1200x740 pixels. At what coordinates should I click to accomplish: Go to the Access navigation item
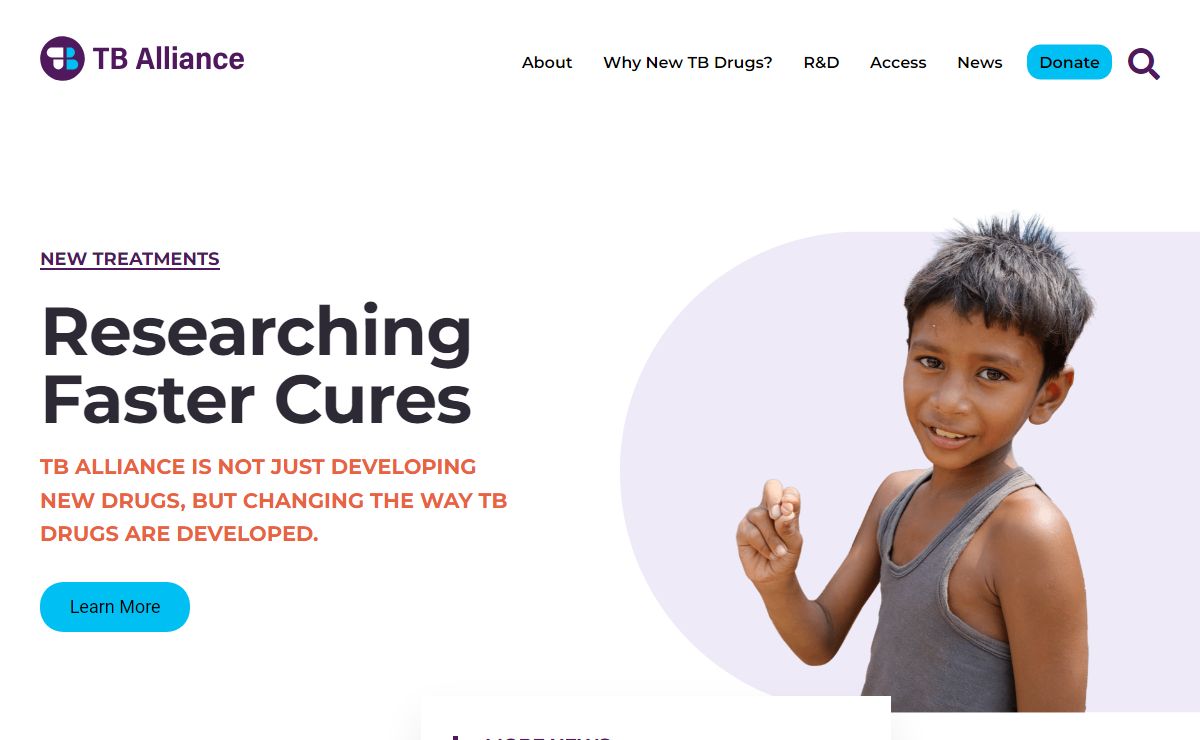tap(898, 62)
